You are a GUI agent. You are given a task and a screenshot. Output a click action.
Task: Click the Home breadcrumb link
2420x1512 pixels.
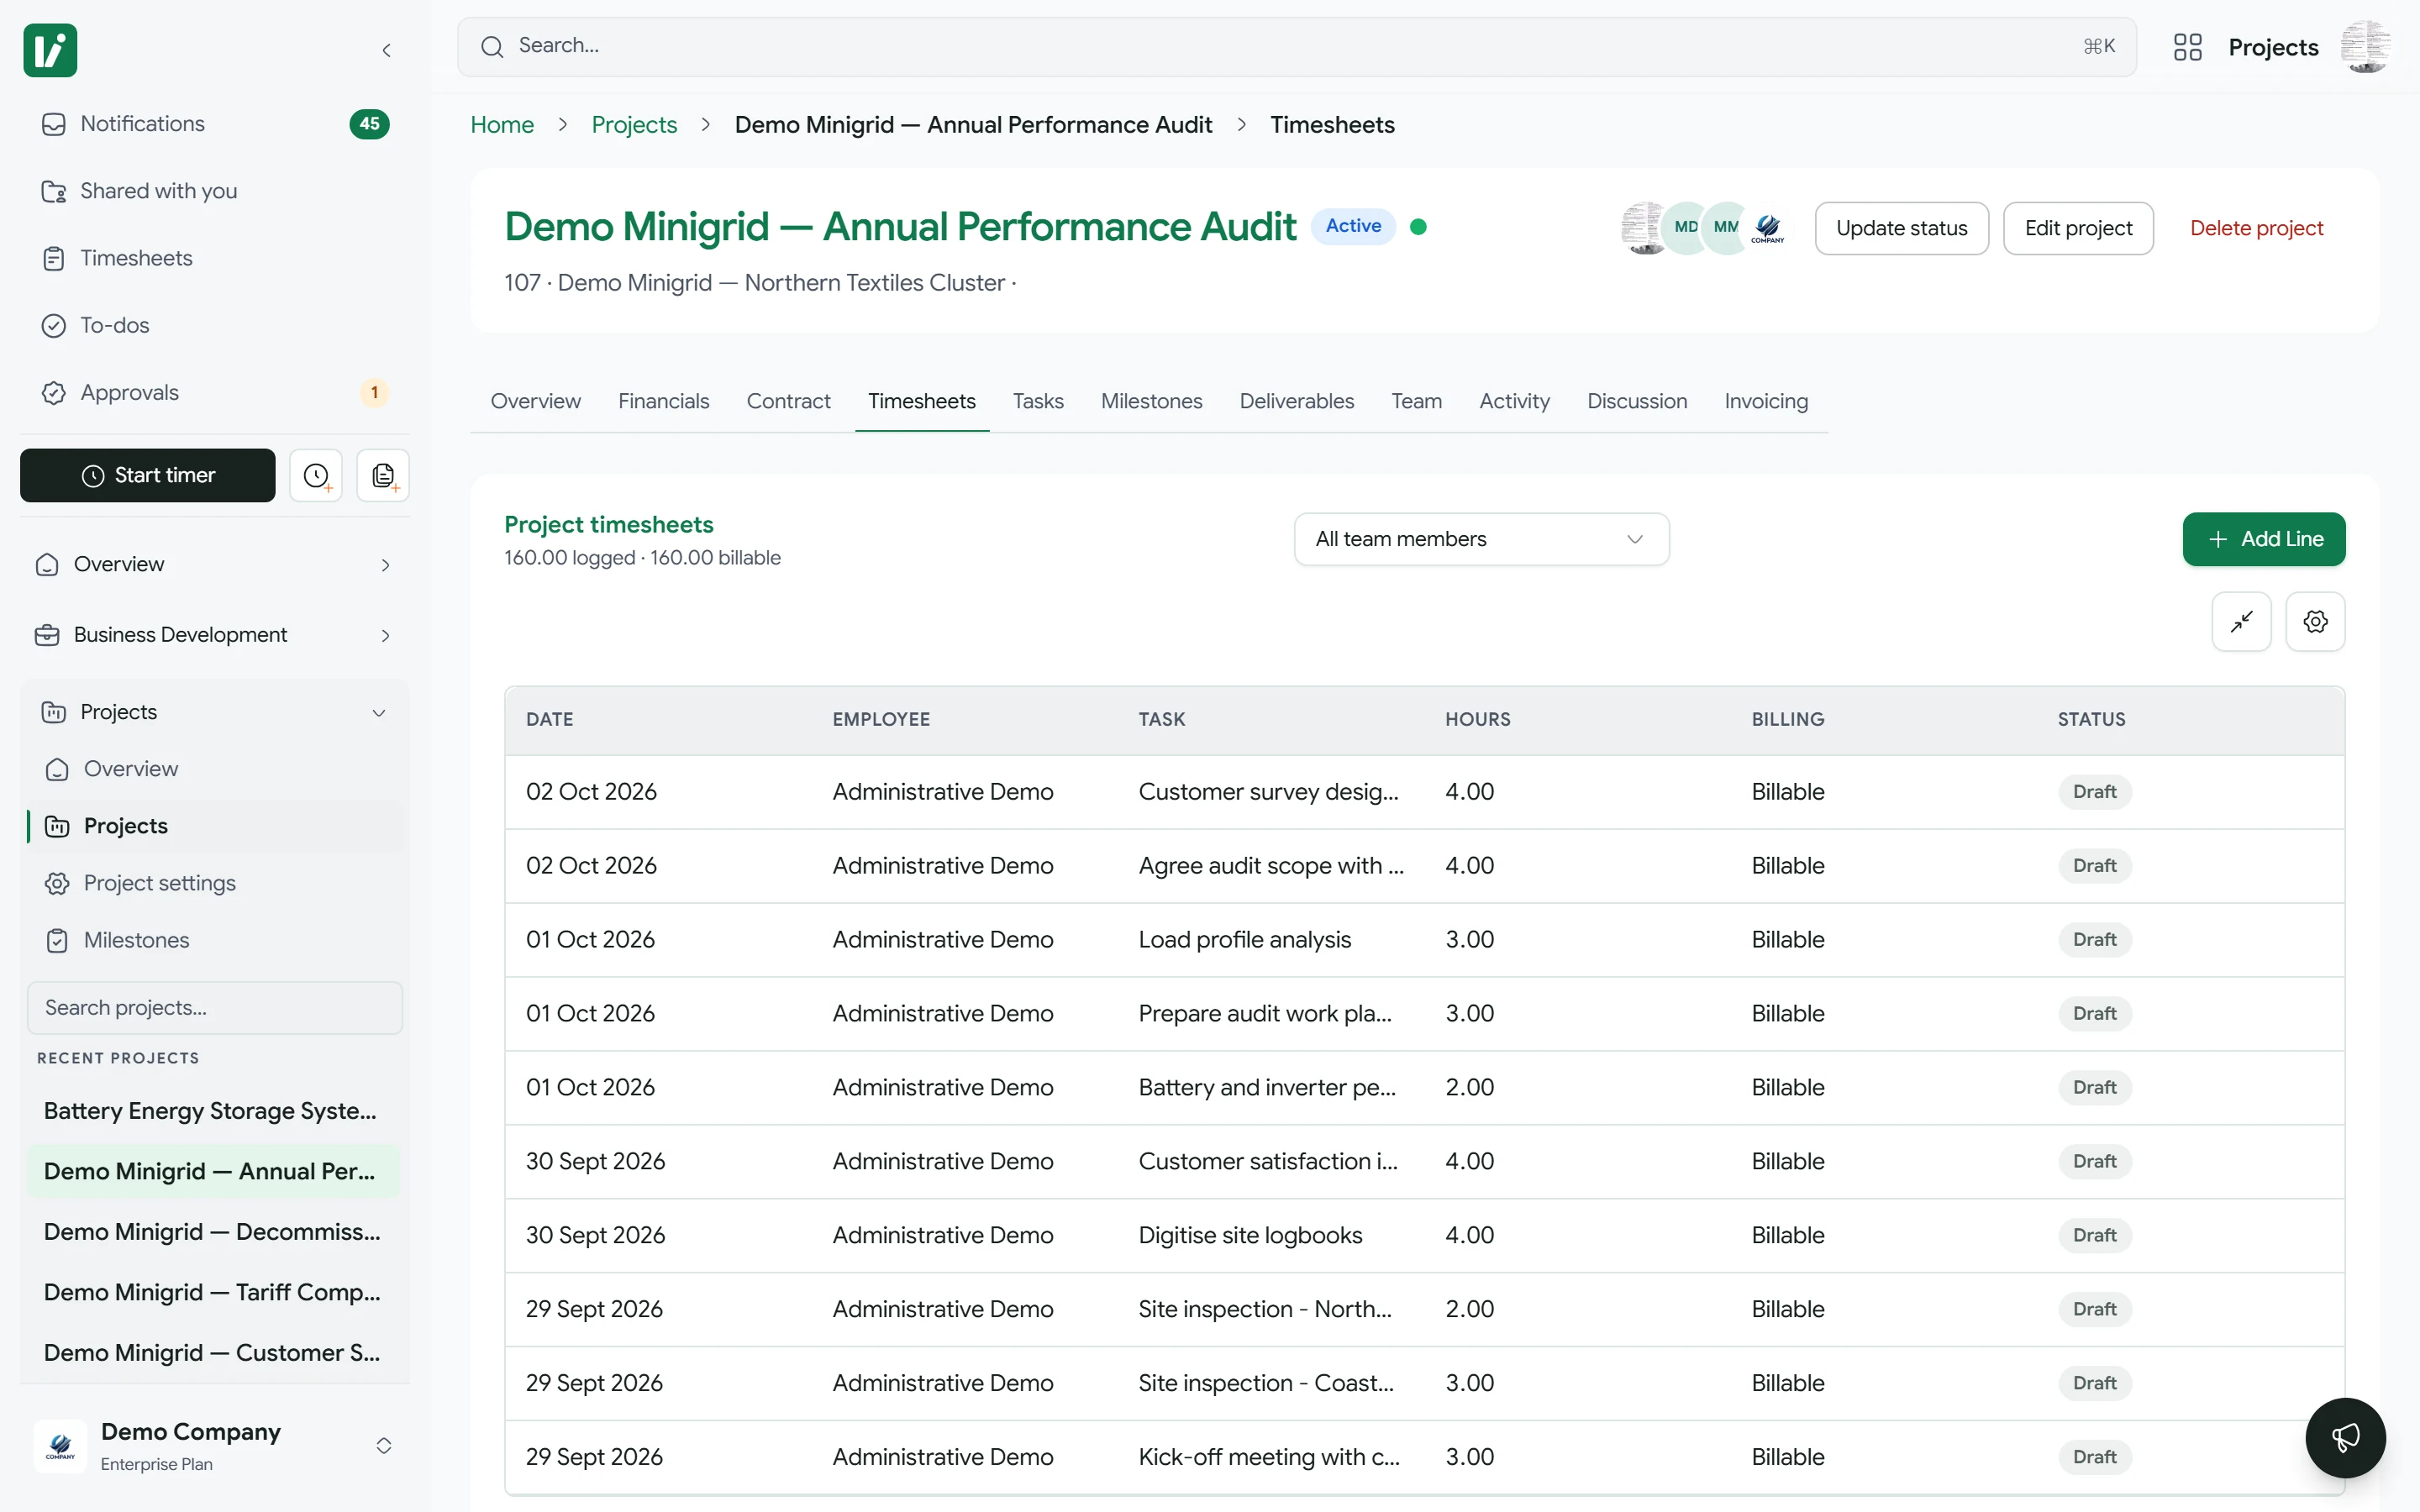coord(502,125)
